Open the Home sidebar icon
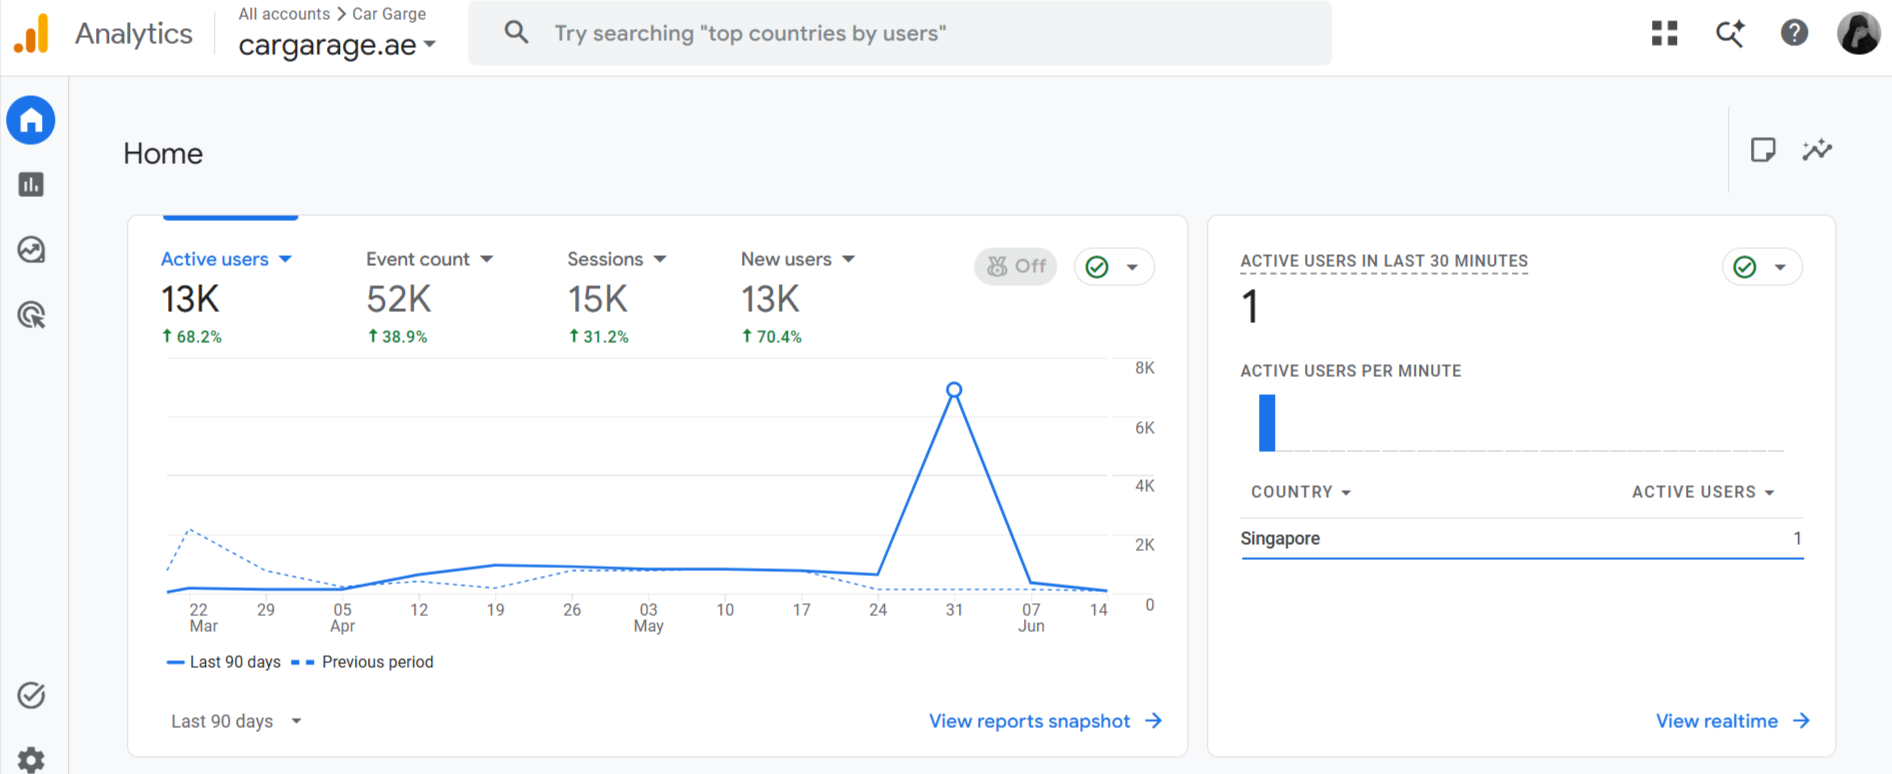 coord(31,120)
